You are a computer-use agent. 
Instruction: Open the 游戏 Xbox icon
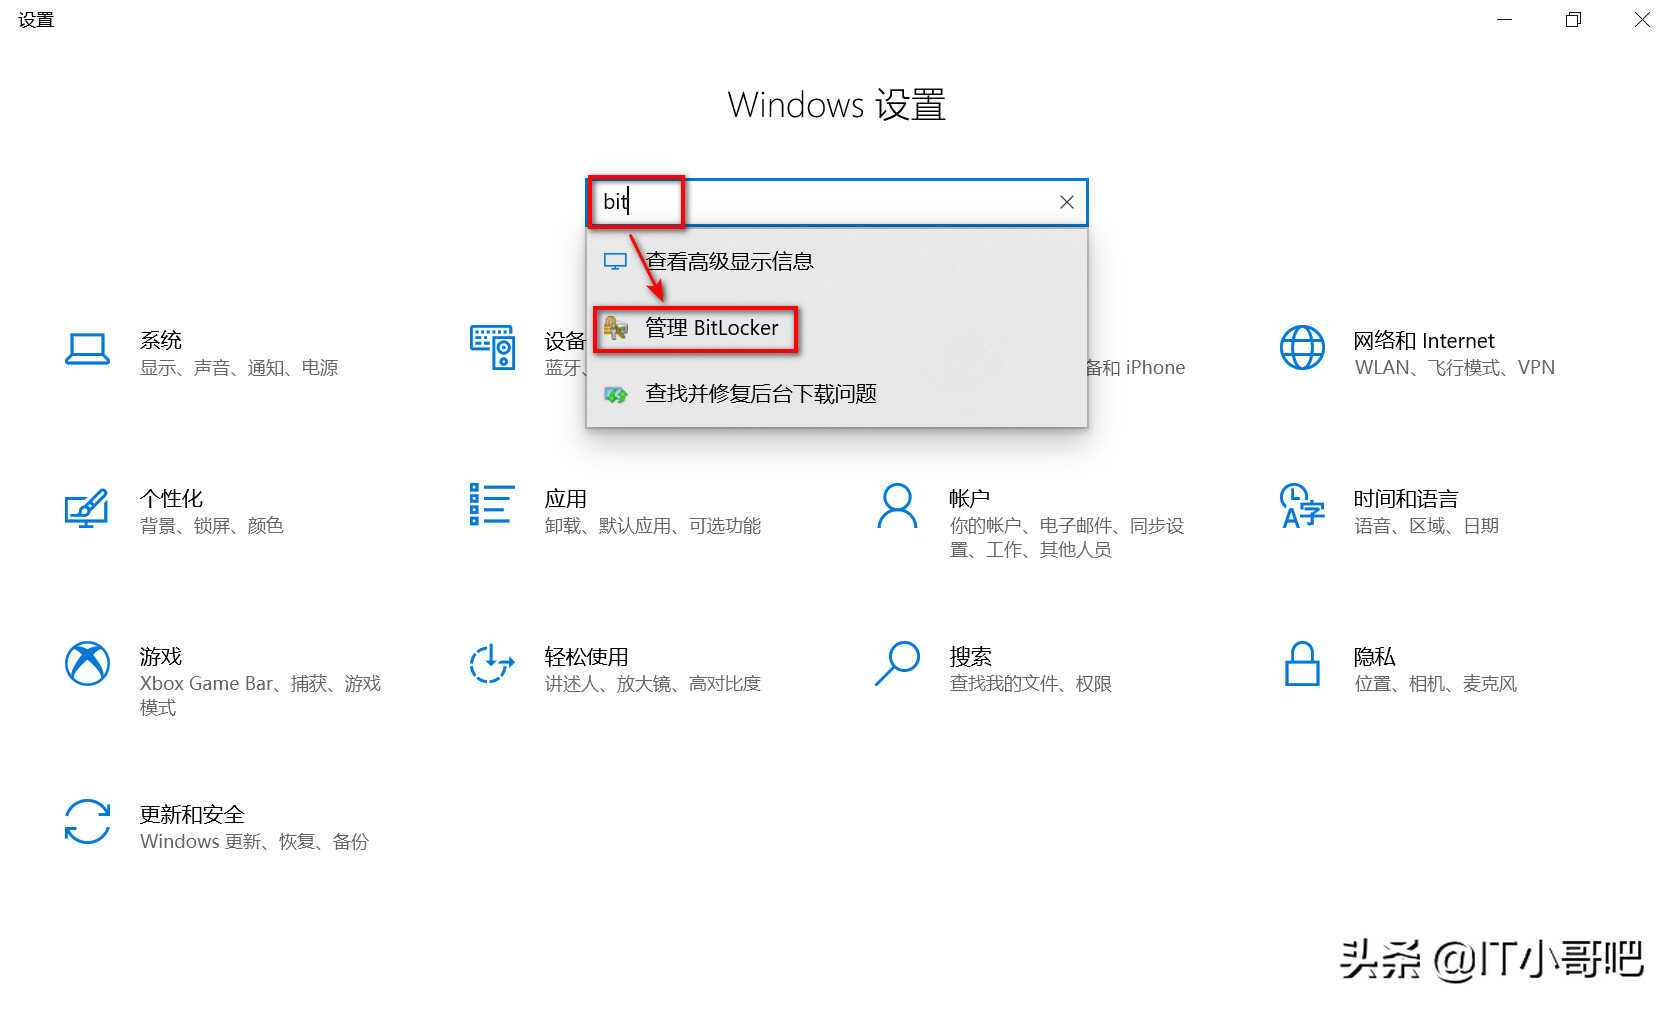coord(87,664)
